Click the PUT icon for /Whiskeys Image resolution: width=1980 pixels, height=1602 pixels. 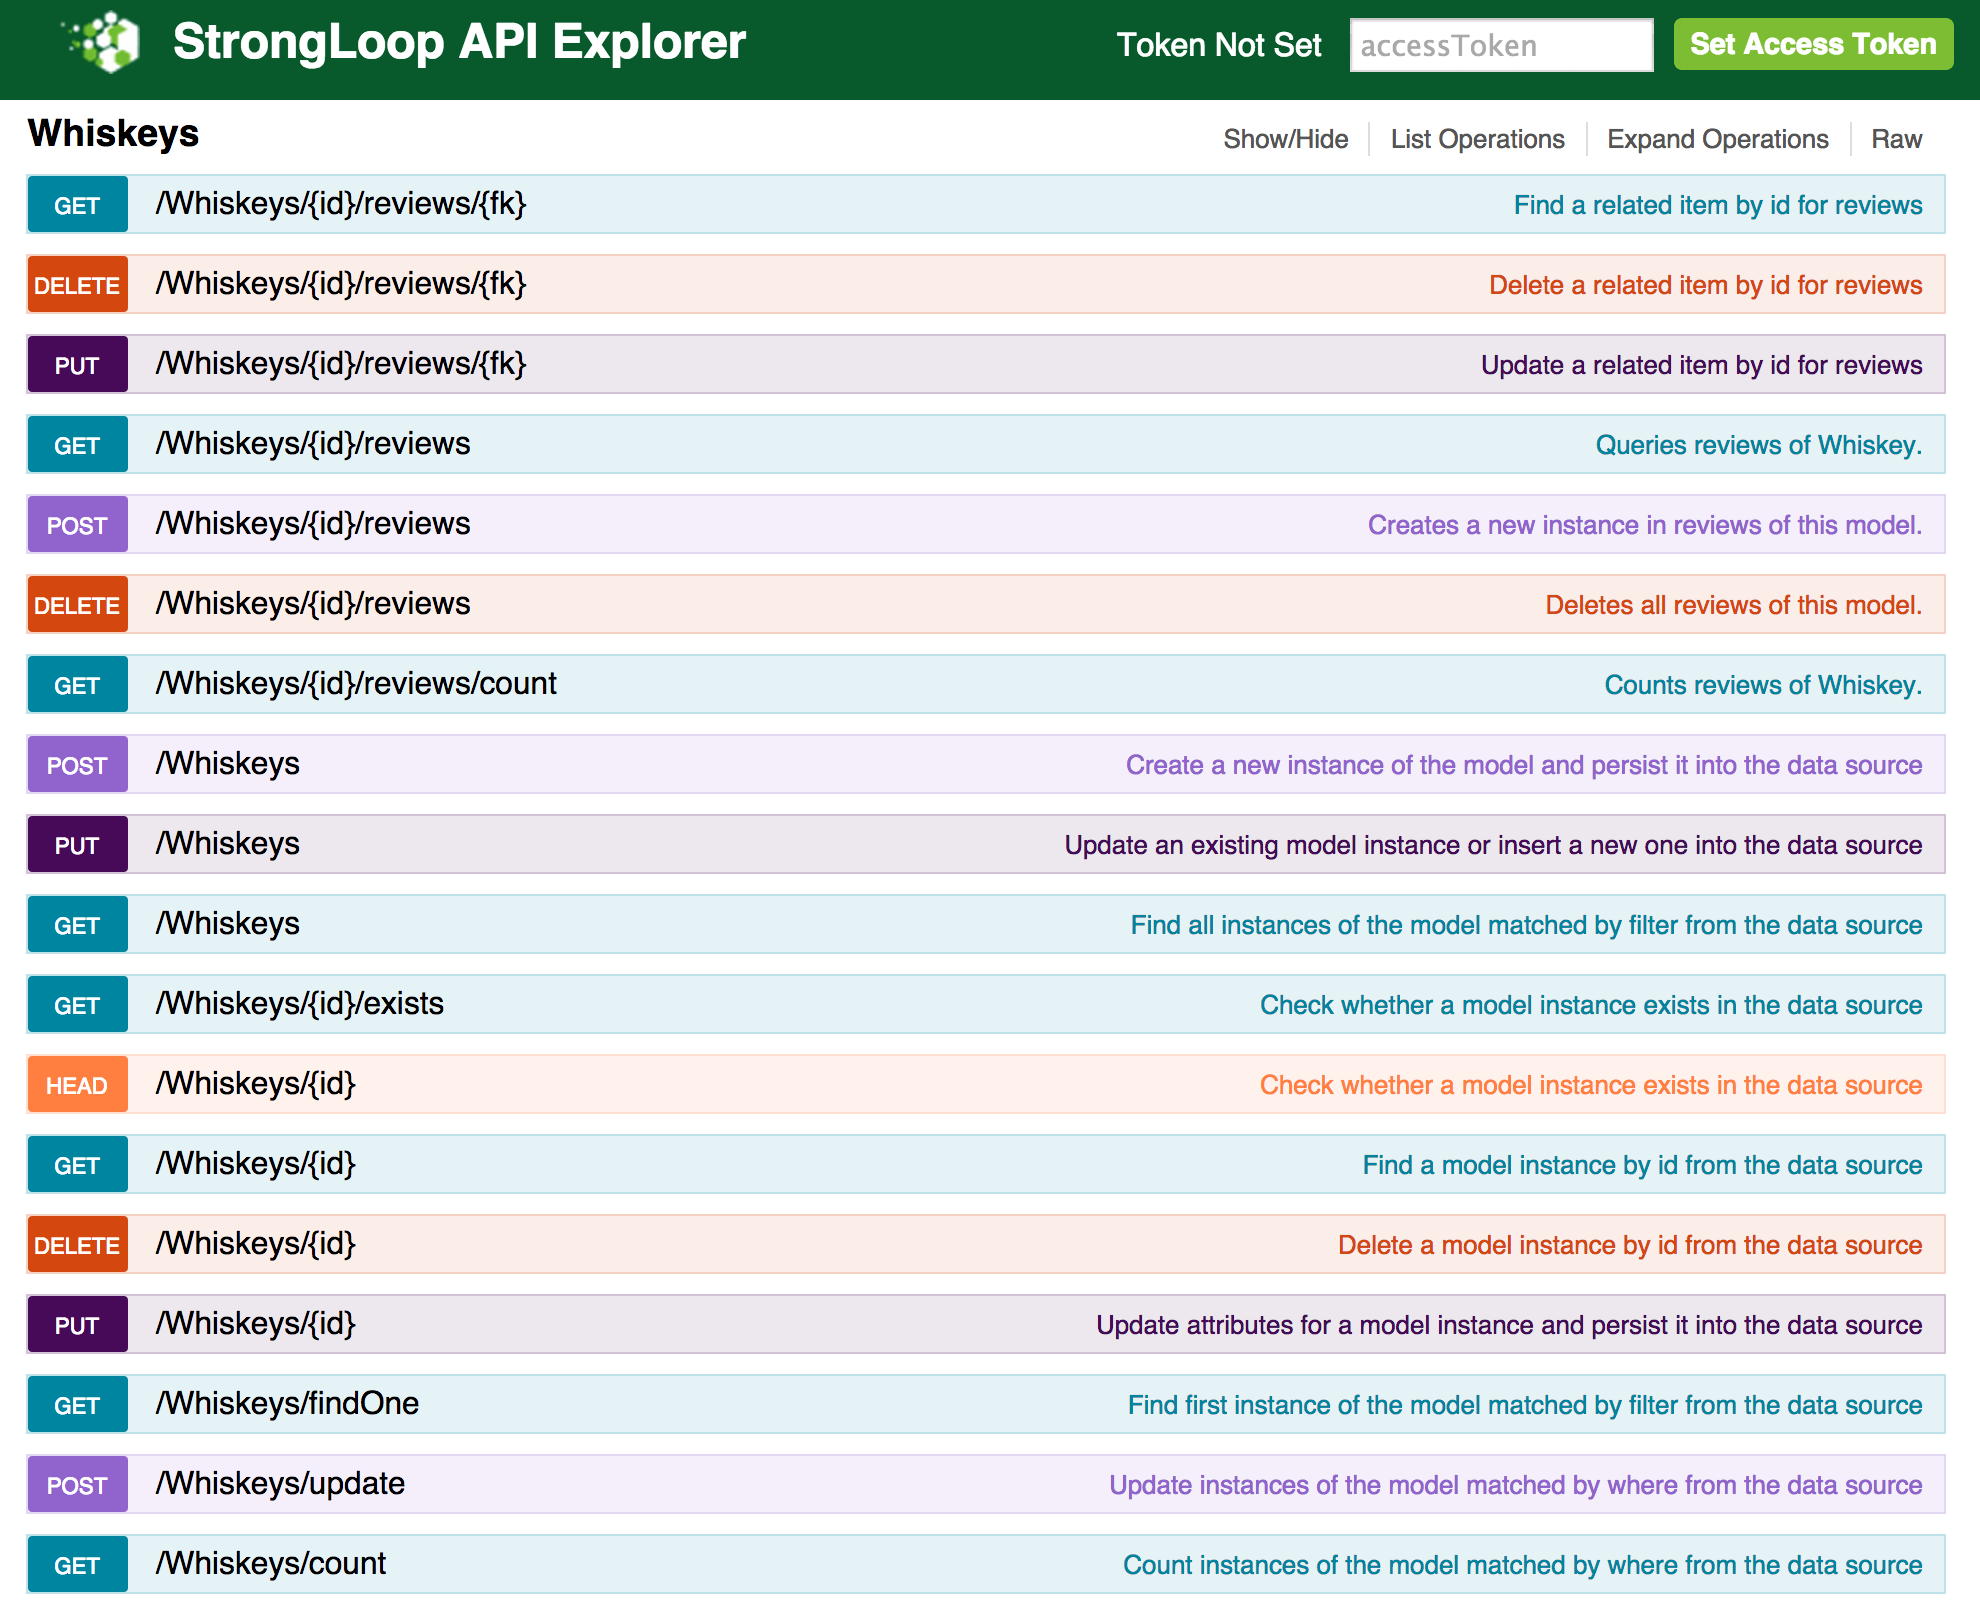coord(75,845)
